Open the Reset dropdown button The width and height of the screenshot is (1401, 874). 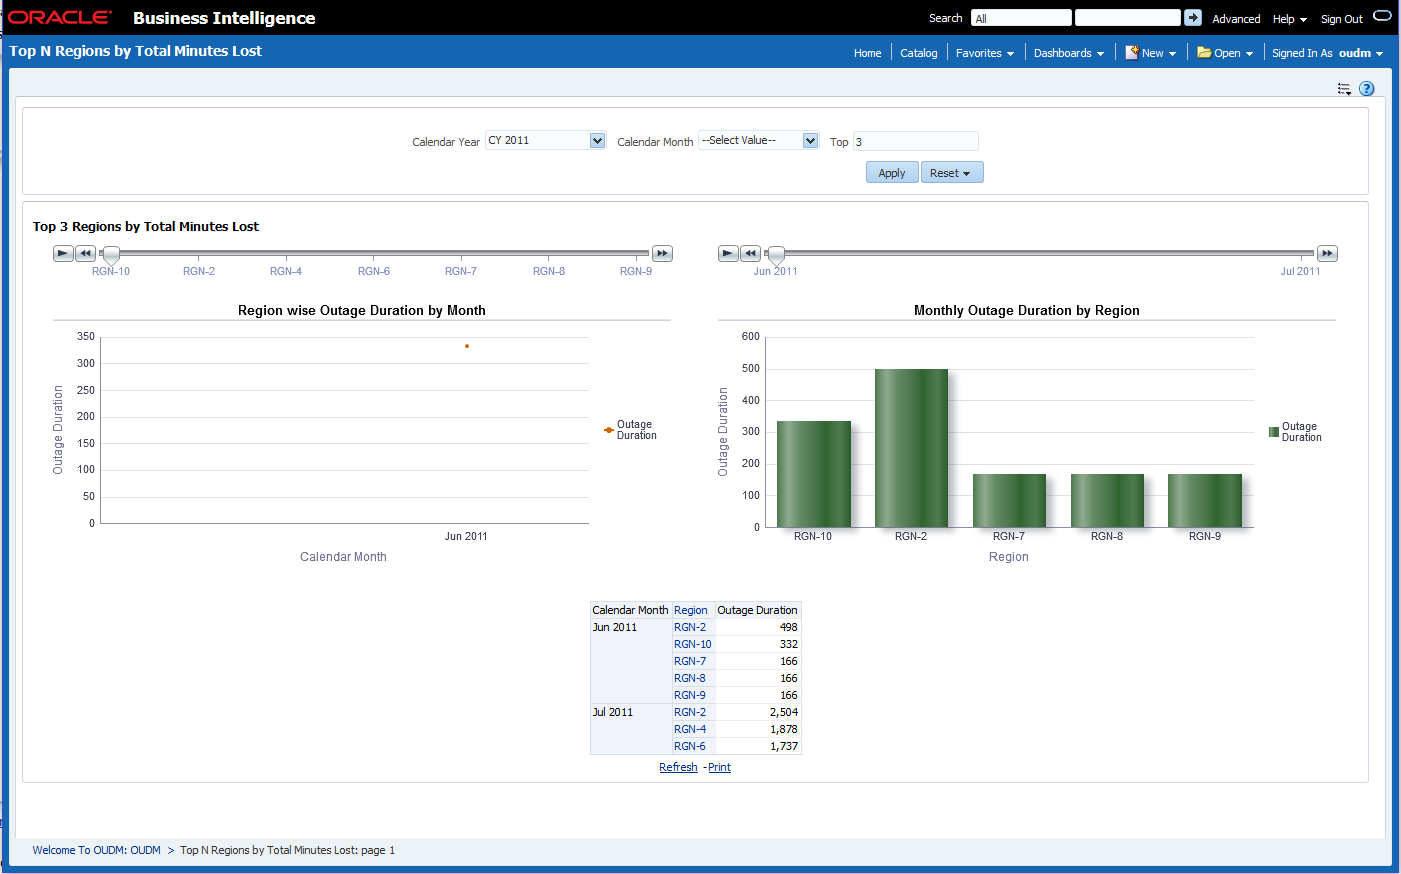tap(952, 173)
